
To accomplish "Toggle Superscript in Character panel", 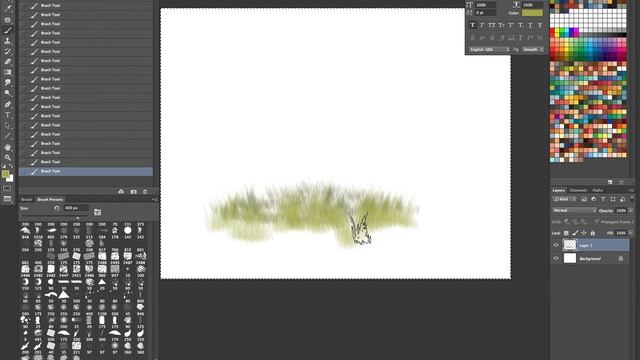I will [511, 25].
